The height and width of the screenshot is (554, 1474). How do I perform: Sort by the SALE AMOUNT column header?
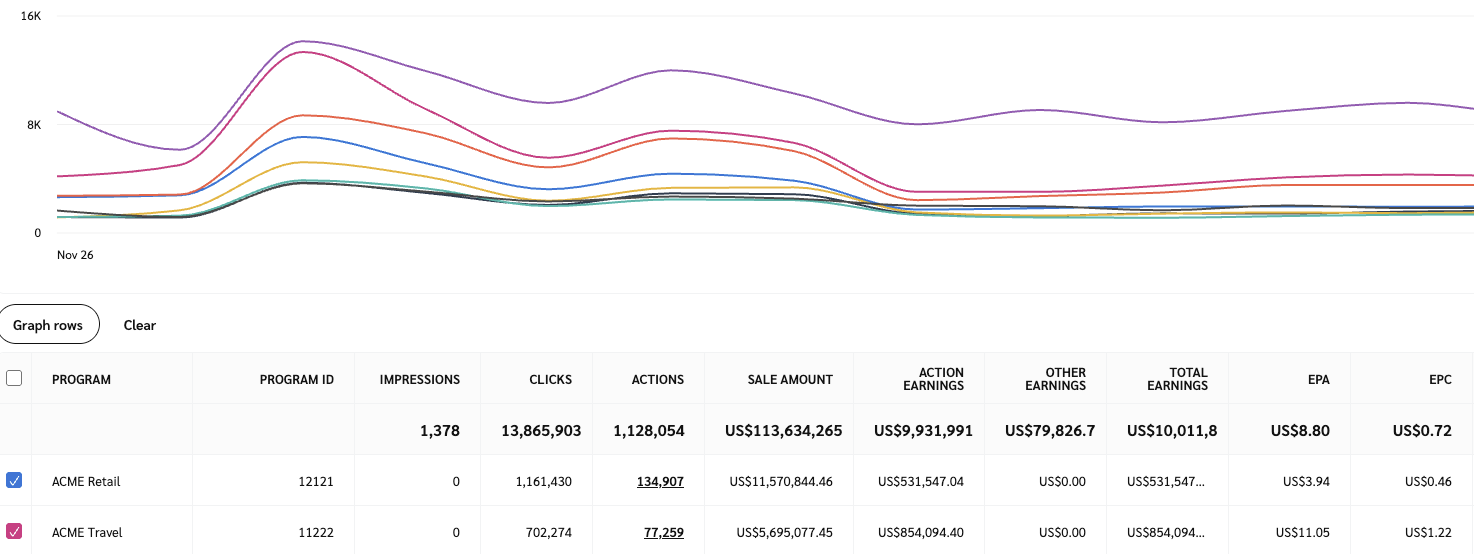790,379
